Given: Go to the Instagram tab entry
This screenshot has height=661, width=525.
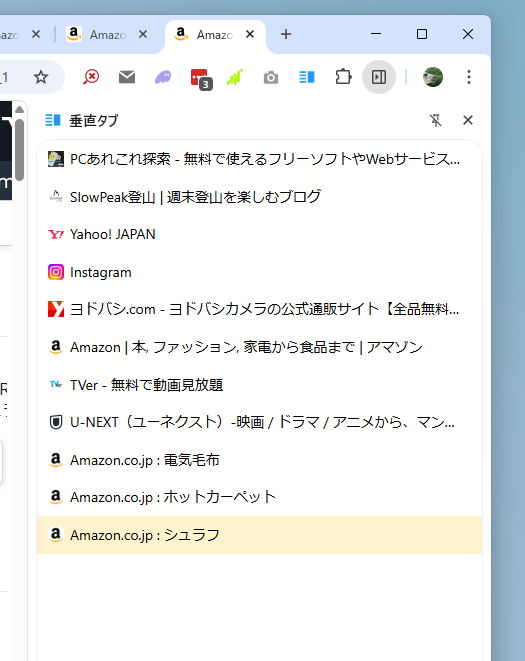Looking at the screenshot, I should 259,272.
